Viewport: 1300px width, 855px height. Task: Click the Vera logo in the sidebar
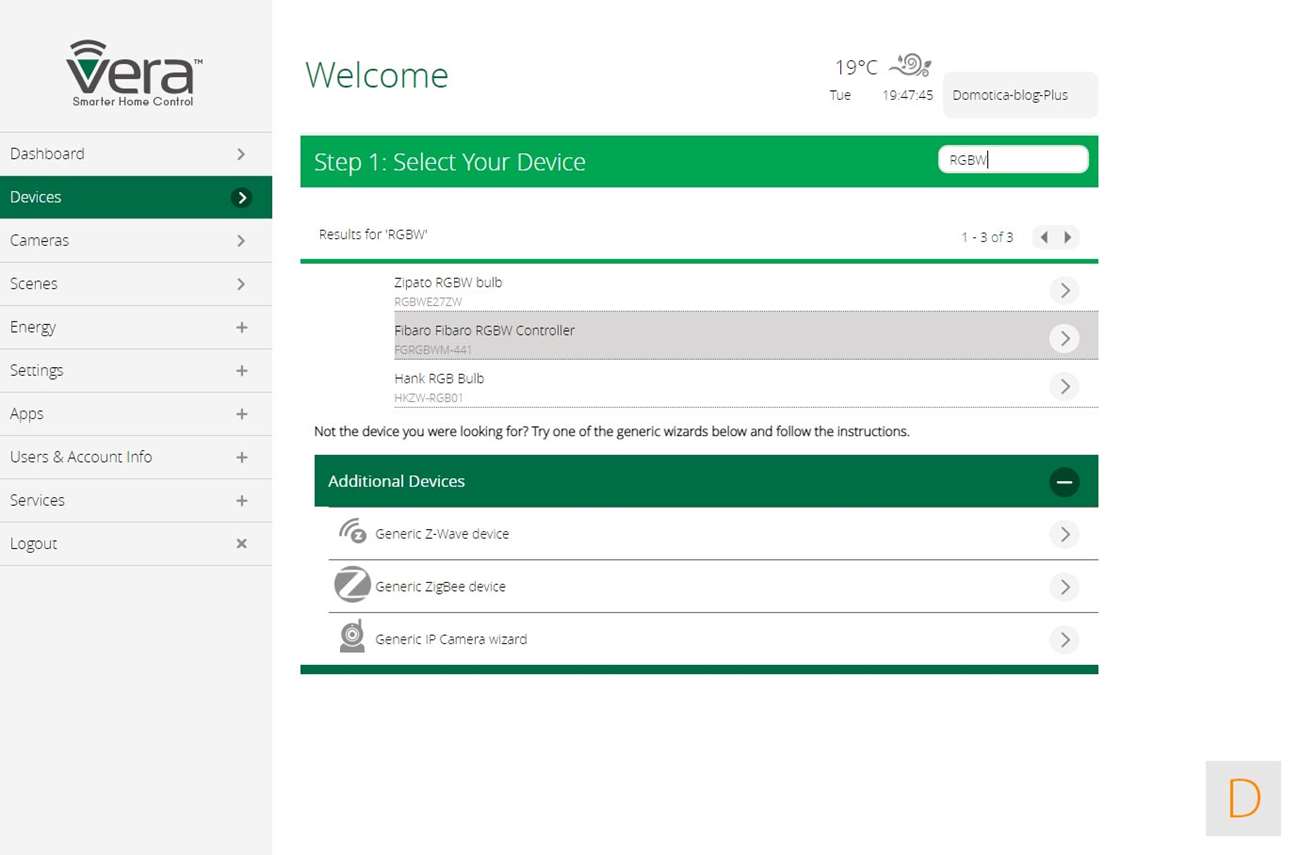pos(134,73)
